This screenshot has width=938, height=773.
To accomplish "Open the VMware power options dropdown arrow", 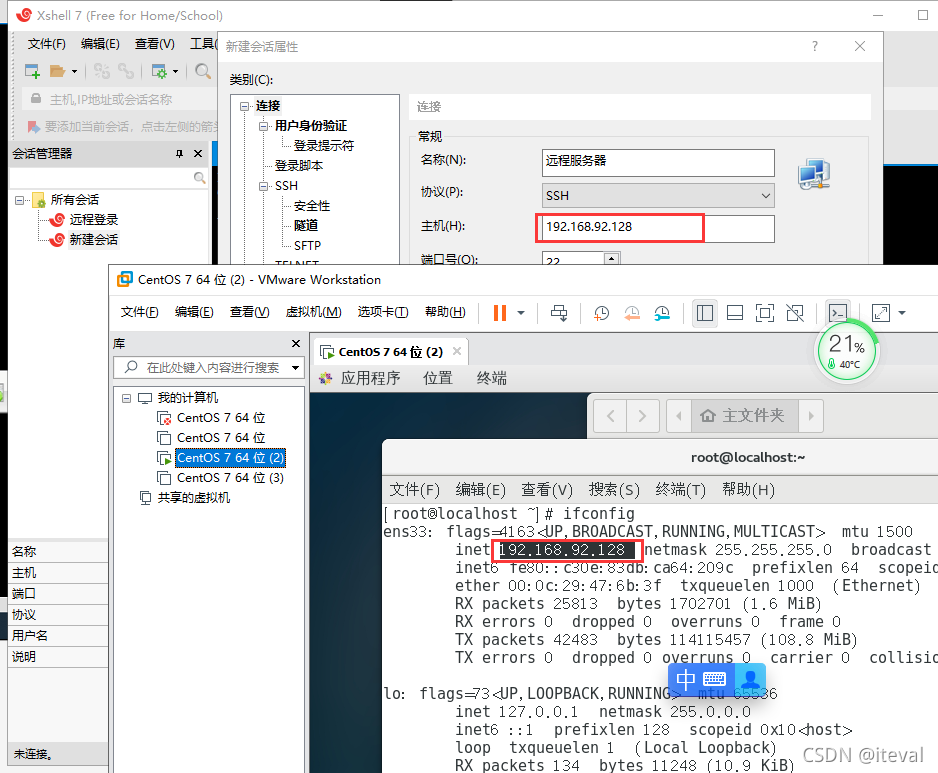I will pos(521,313).
